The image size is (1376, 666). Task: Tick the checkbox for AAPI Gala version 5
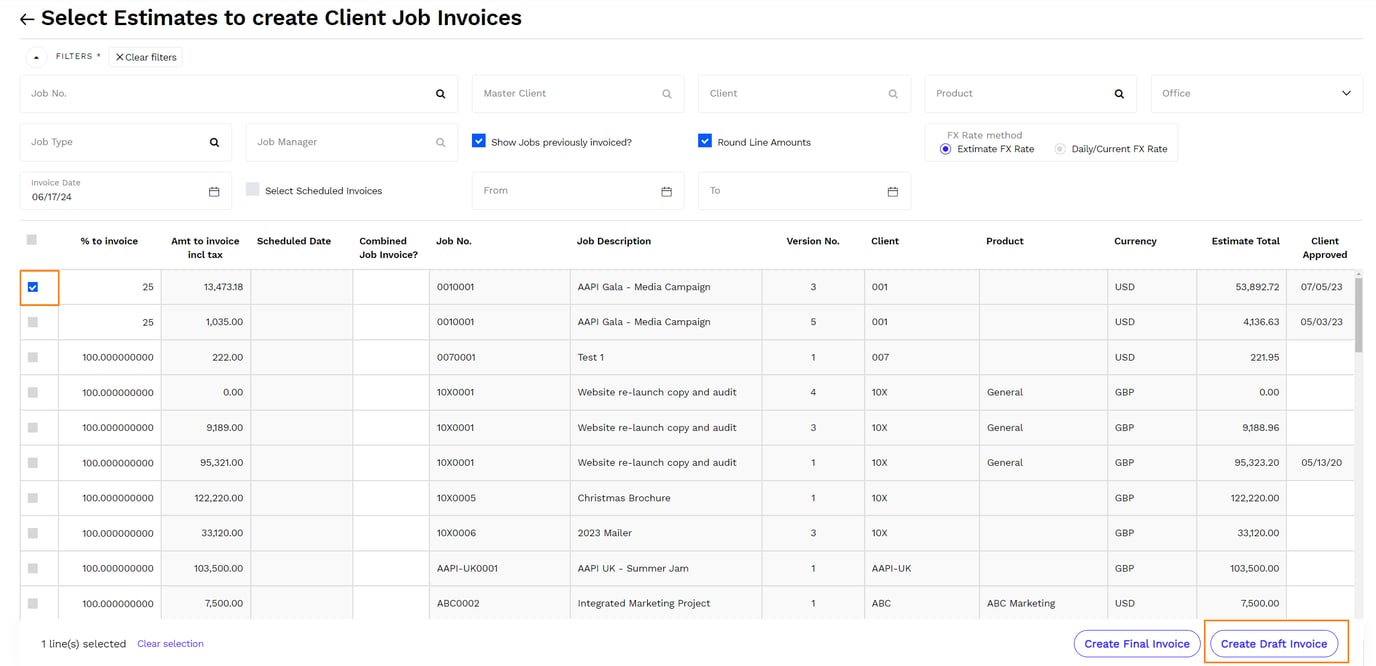click(x=33, y=322)
